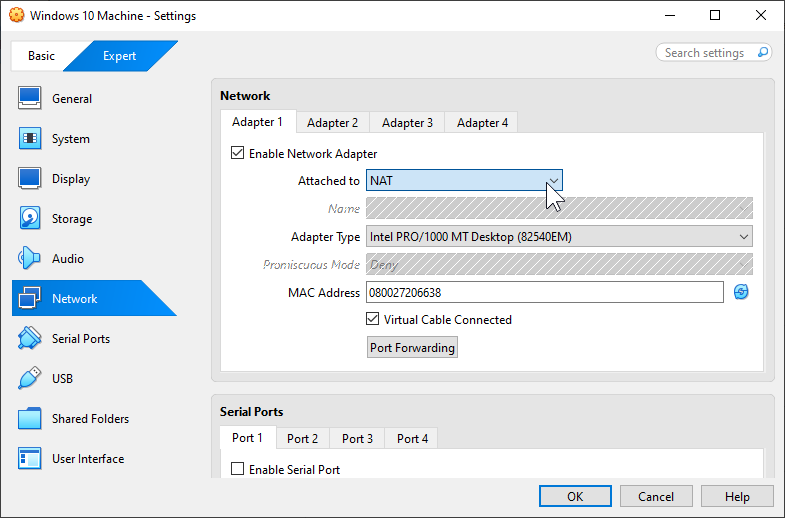Select the serial Port 1 tab
The height and width of the screenshot is (518, 785).
[247, 437]
